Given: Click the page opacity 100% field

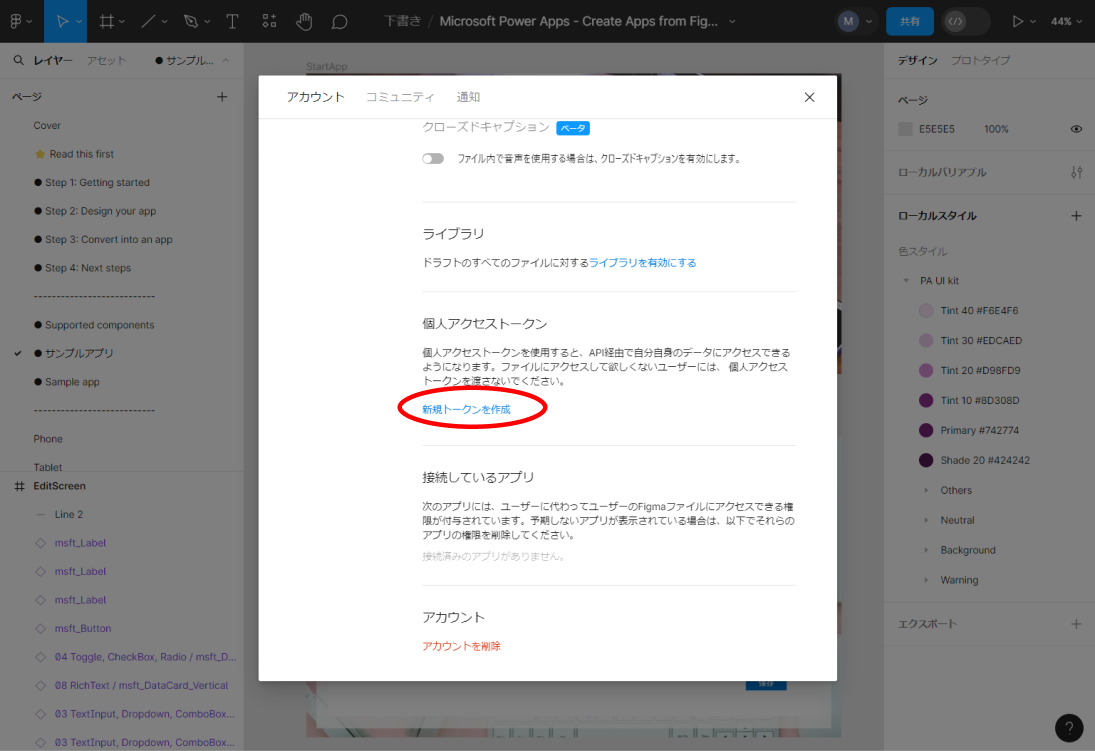Looking at the screenshot, I should click(997, 129).
